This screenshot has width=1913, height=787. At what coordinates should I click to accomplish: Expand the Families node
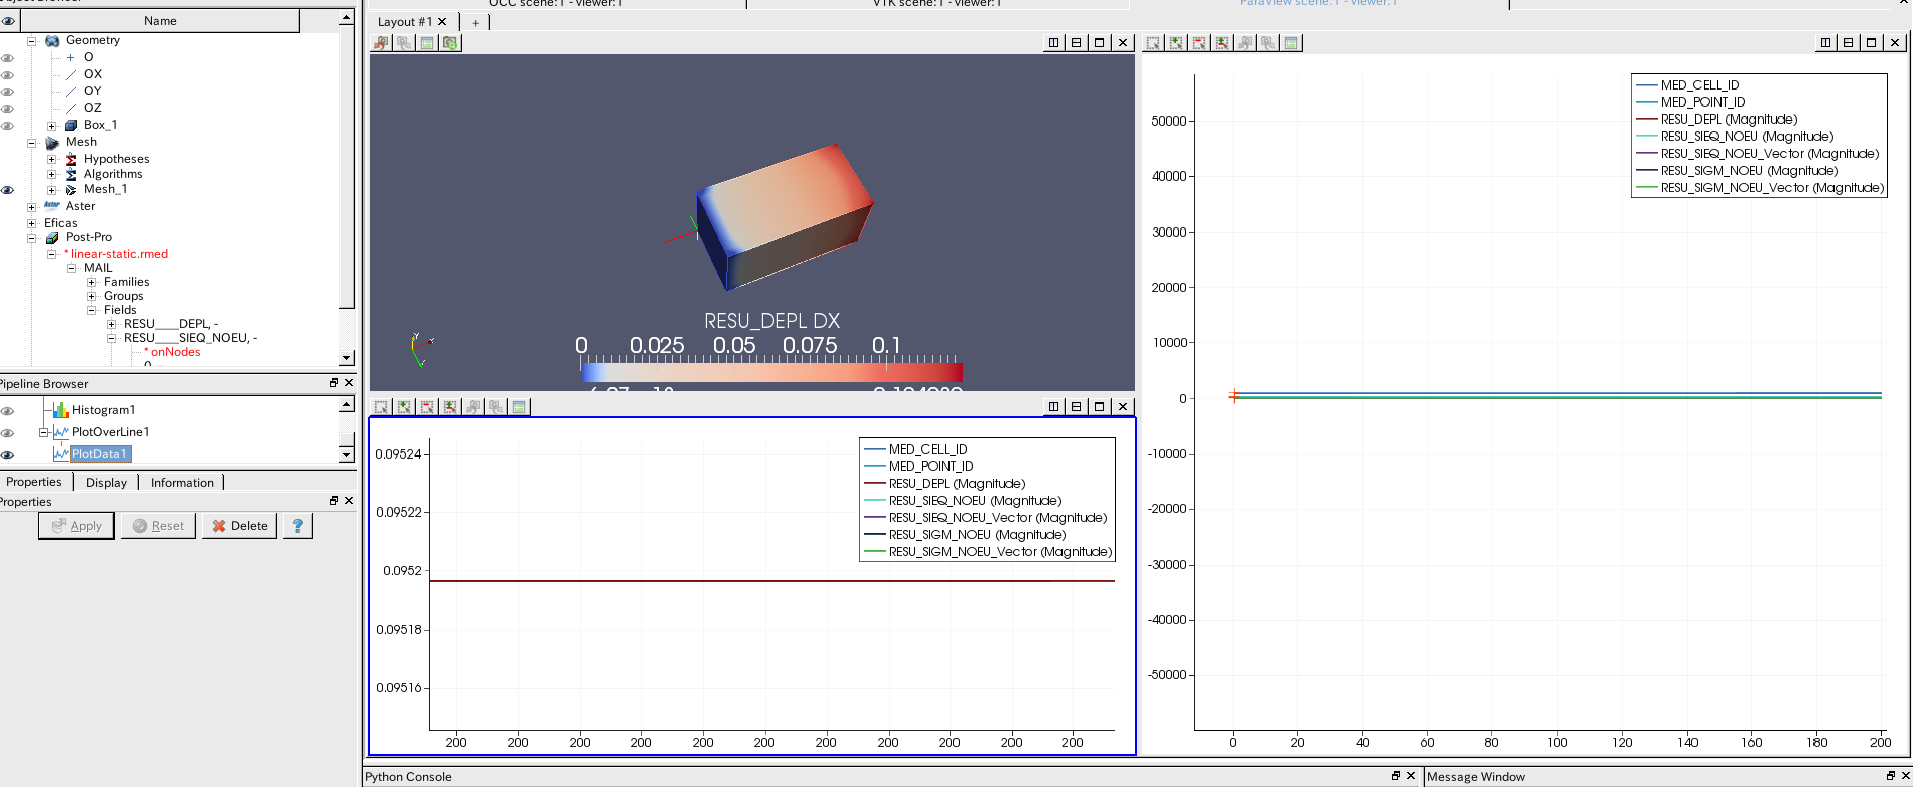92,282
